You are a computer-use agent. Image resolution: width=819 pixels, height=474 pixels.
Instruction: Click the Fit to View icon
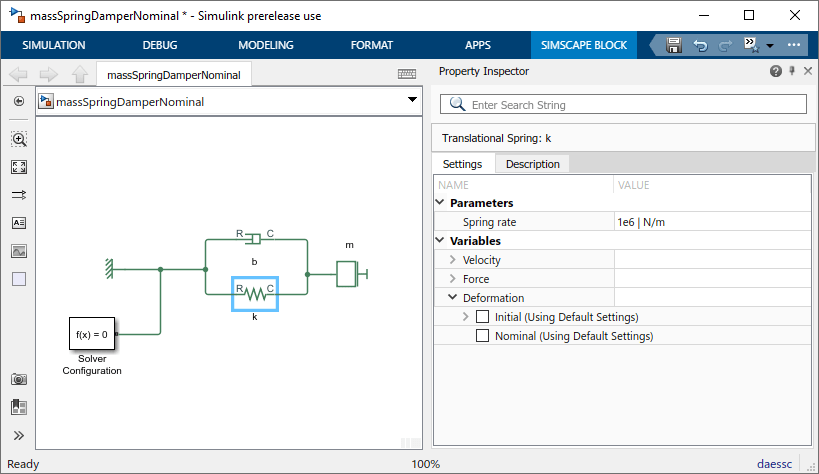(x=19, y=167)
